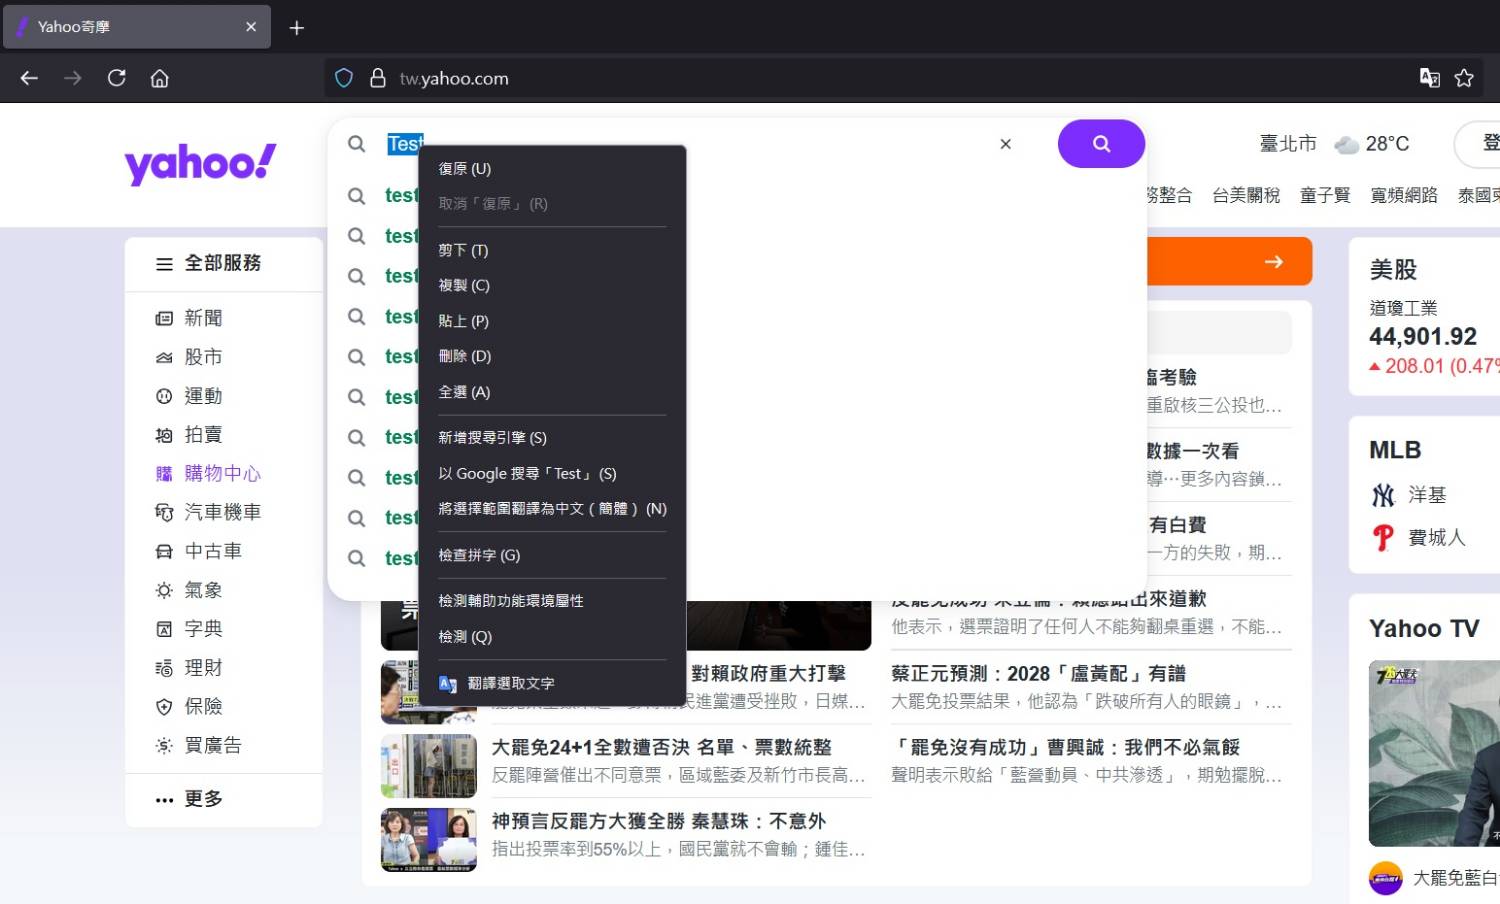Click the 理財 sidebar icon

(164, 668)
